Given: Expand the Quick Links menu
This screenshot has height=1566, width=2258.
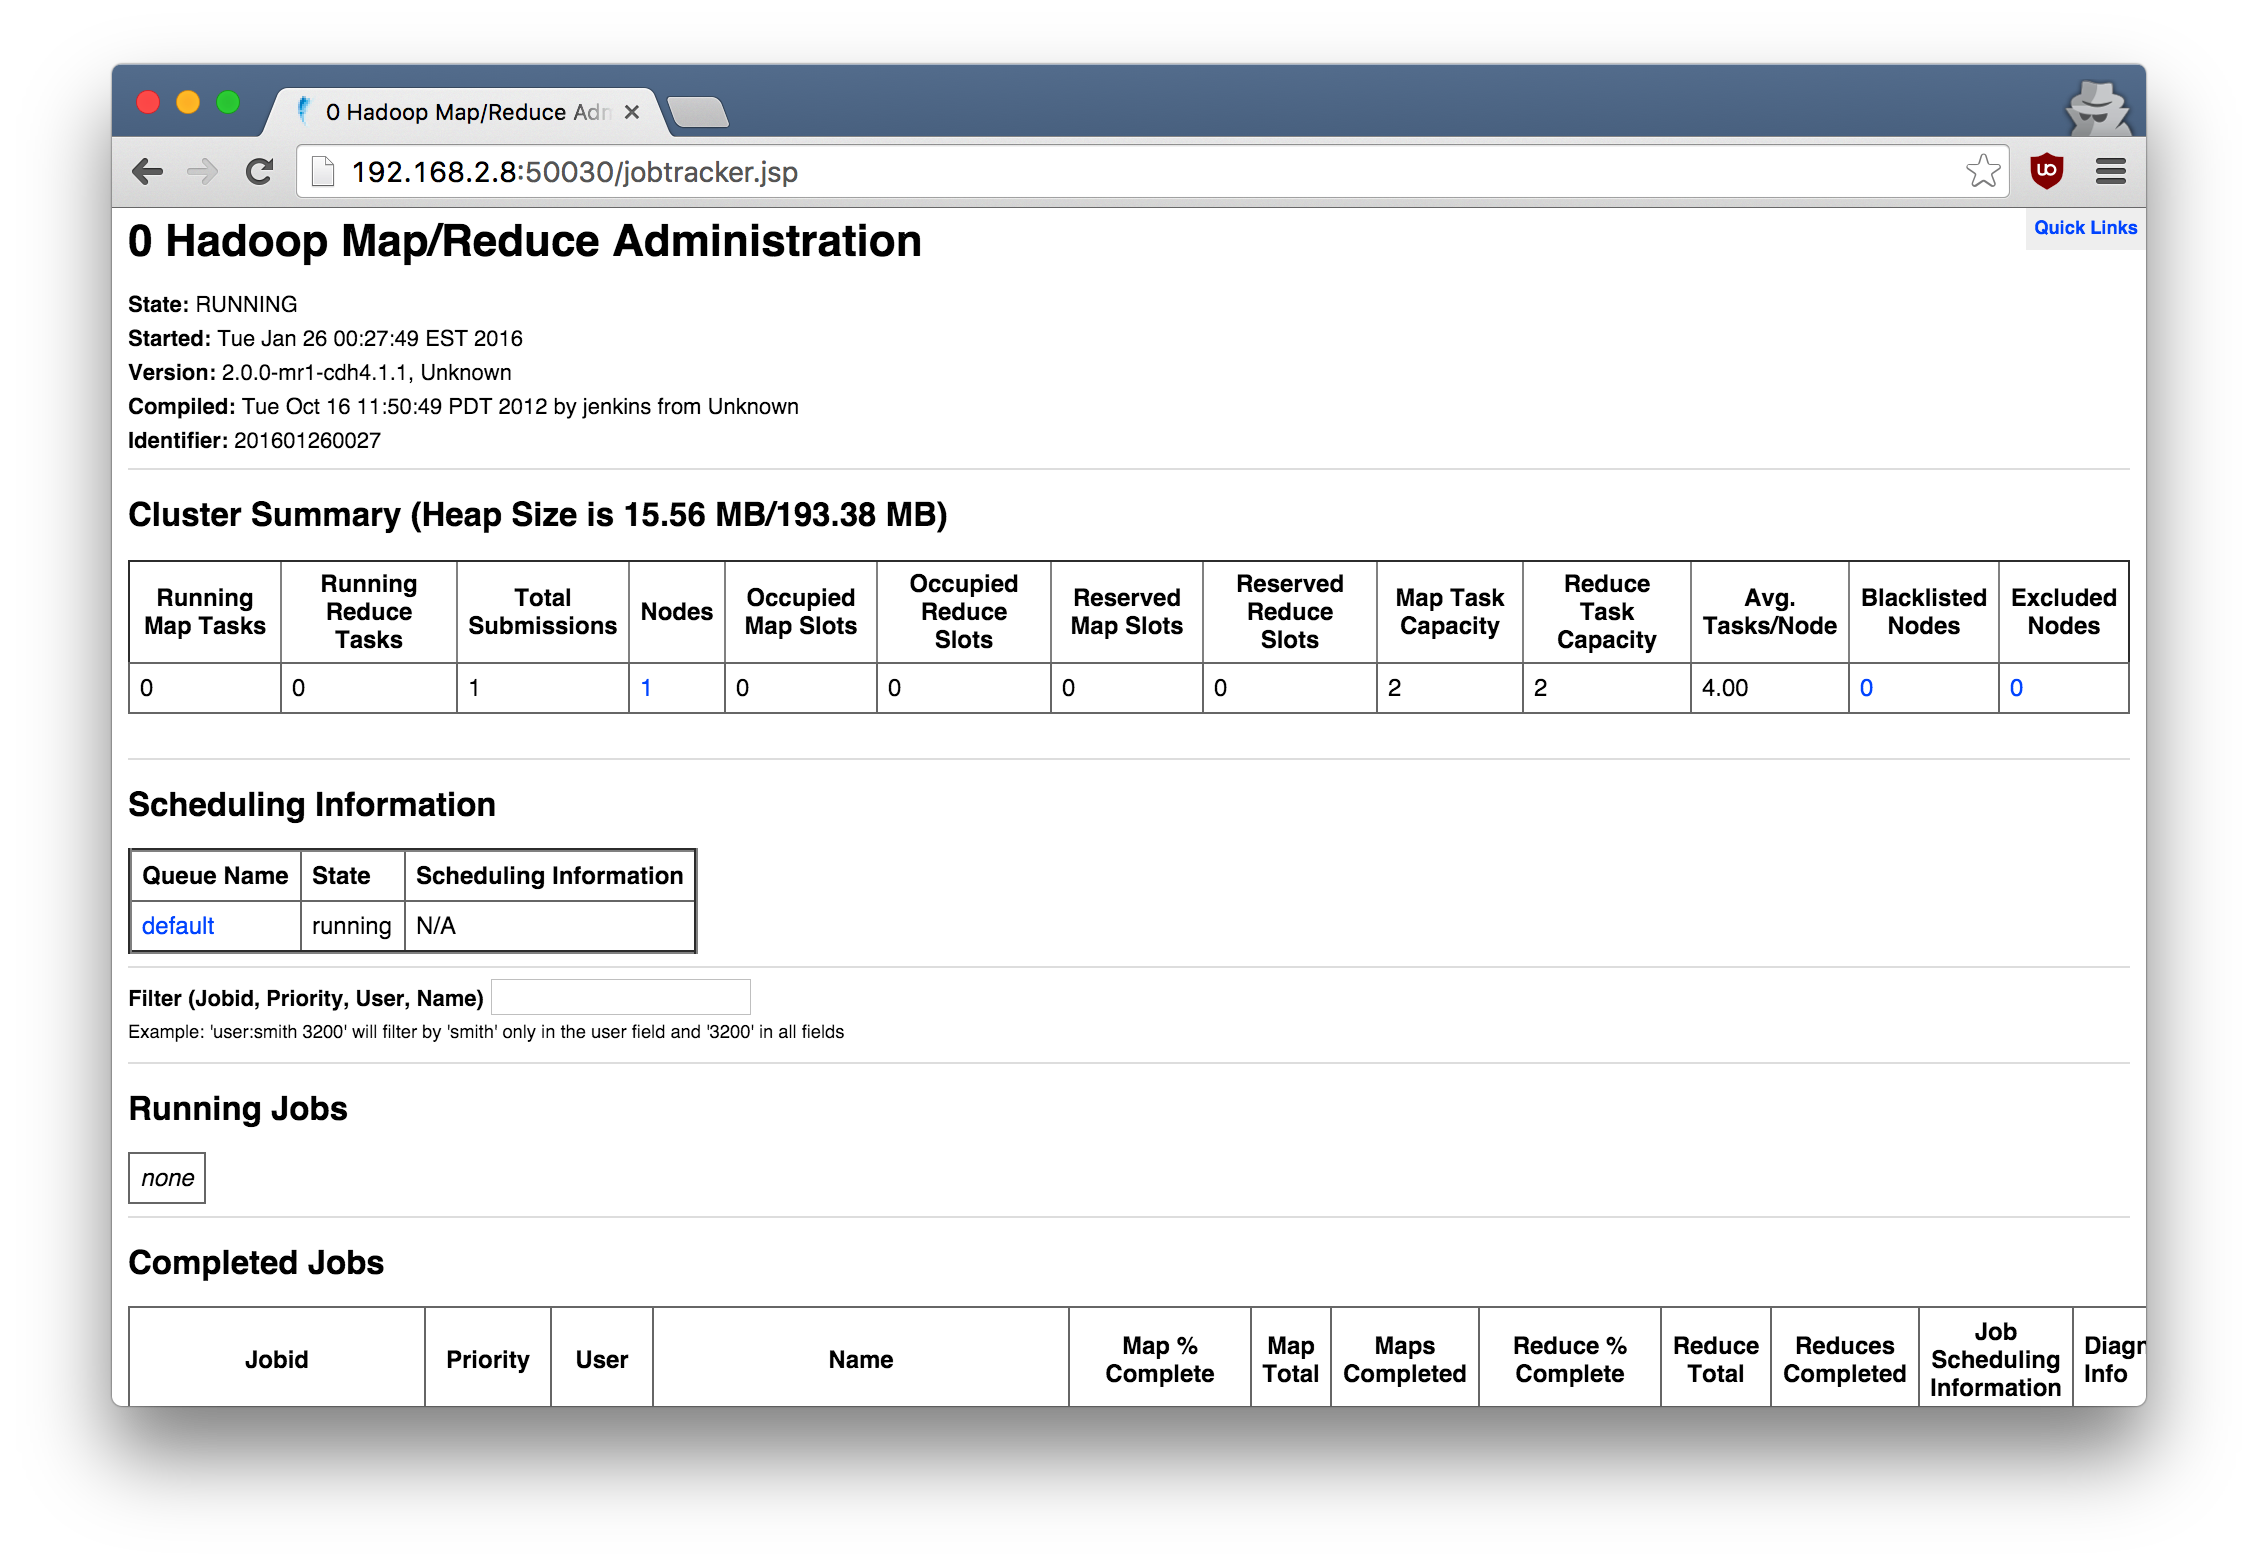Looking at the screenshot, I should point(2085,228).
